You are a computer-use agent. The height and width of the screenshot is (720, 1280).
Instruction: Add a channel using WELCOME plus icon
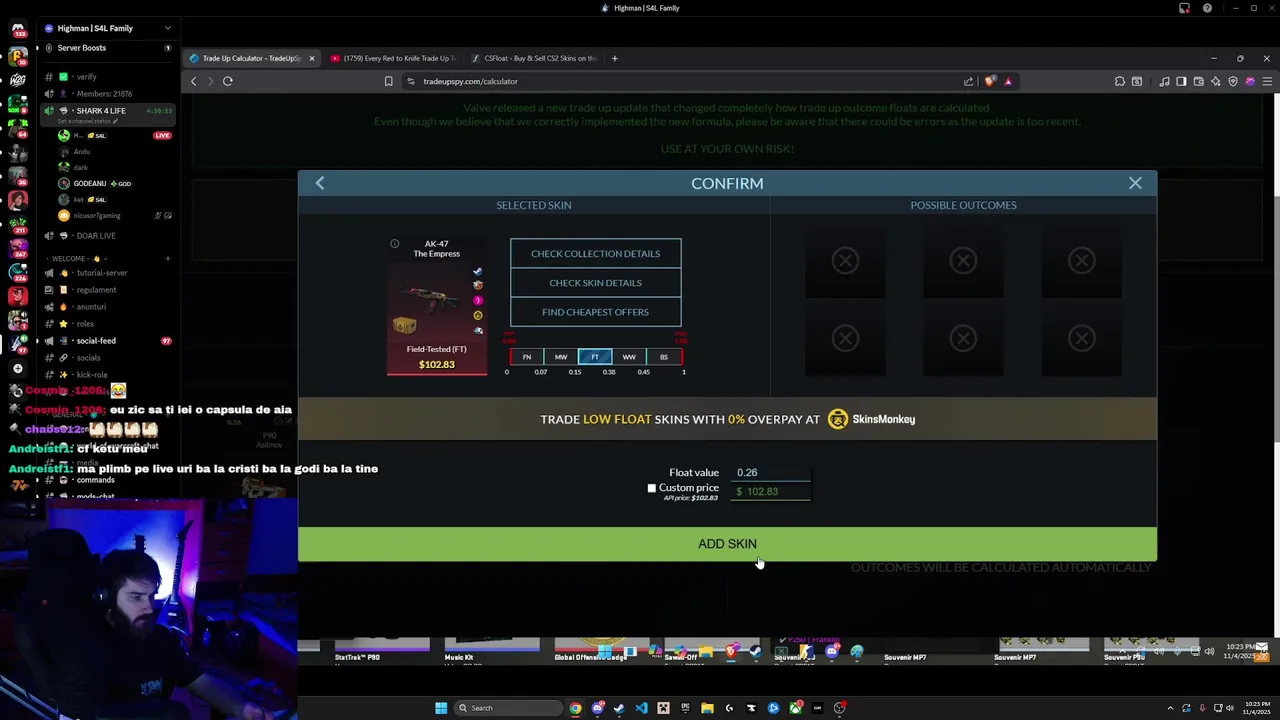pos(167,259)
